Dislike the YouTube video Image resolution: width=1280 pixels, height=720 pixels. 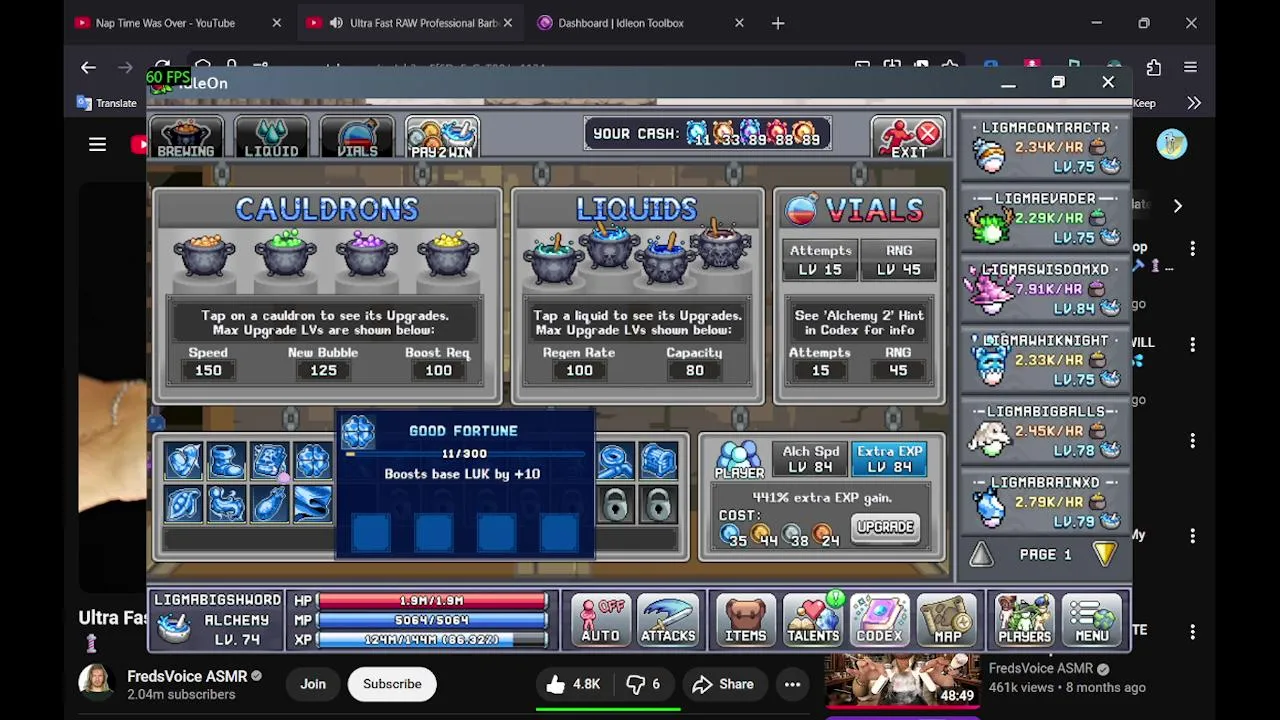643,684
